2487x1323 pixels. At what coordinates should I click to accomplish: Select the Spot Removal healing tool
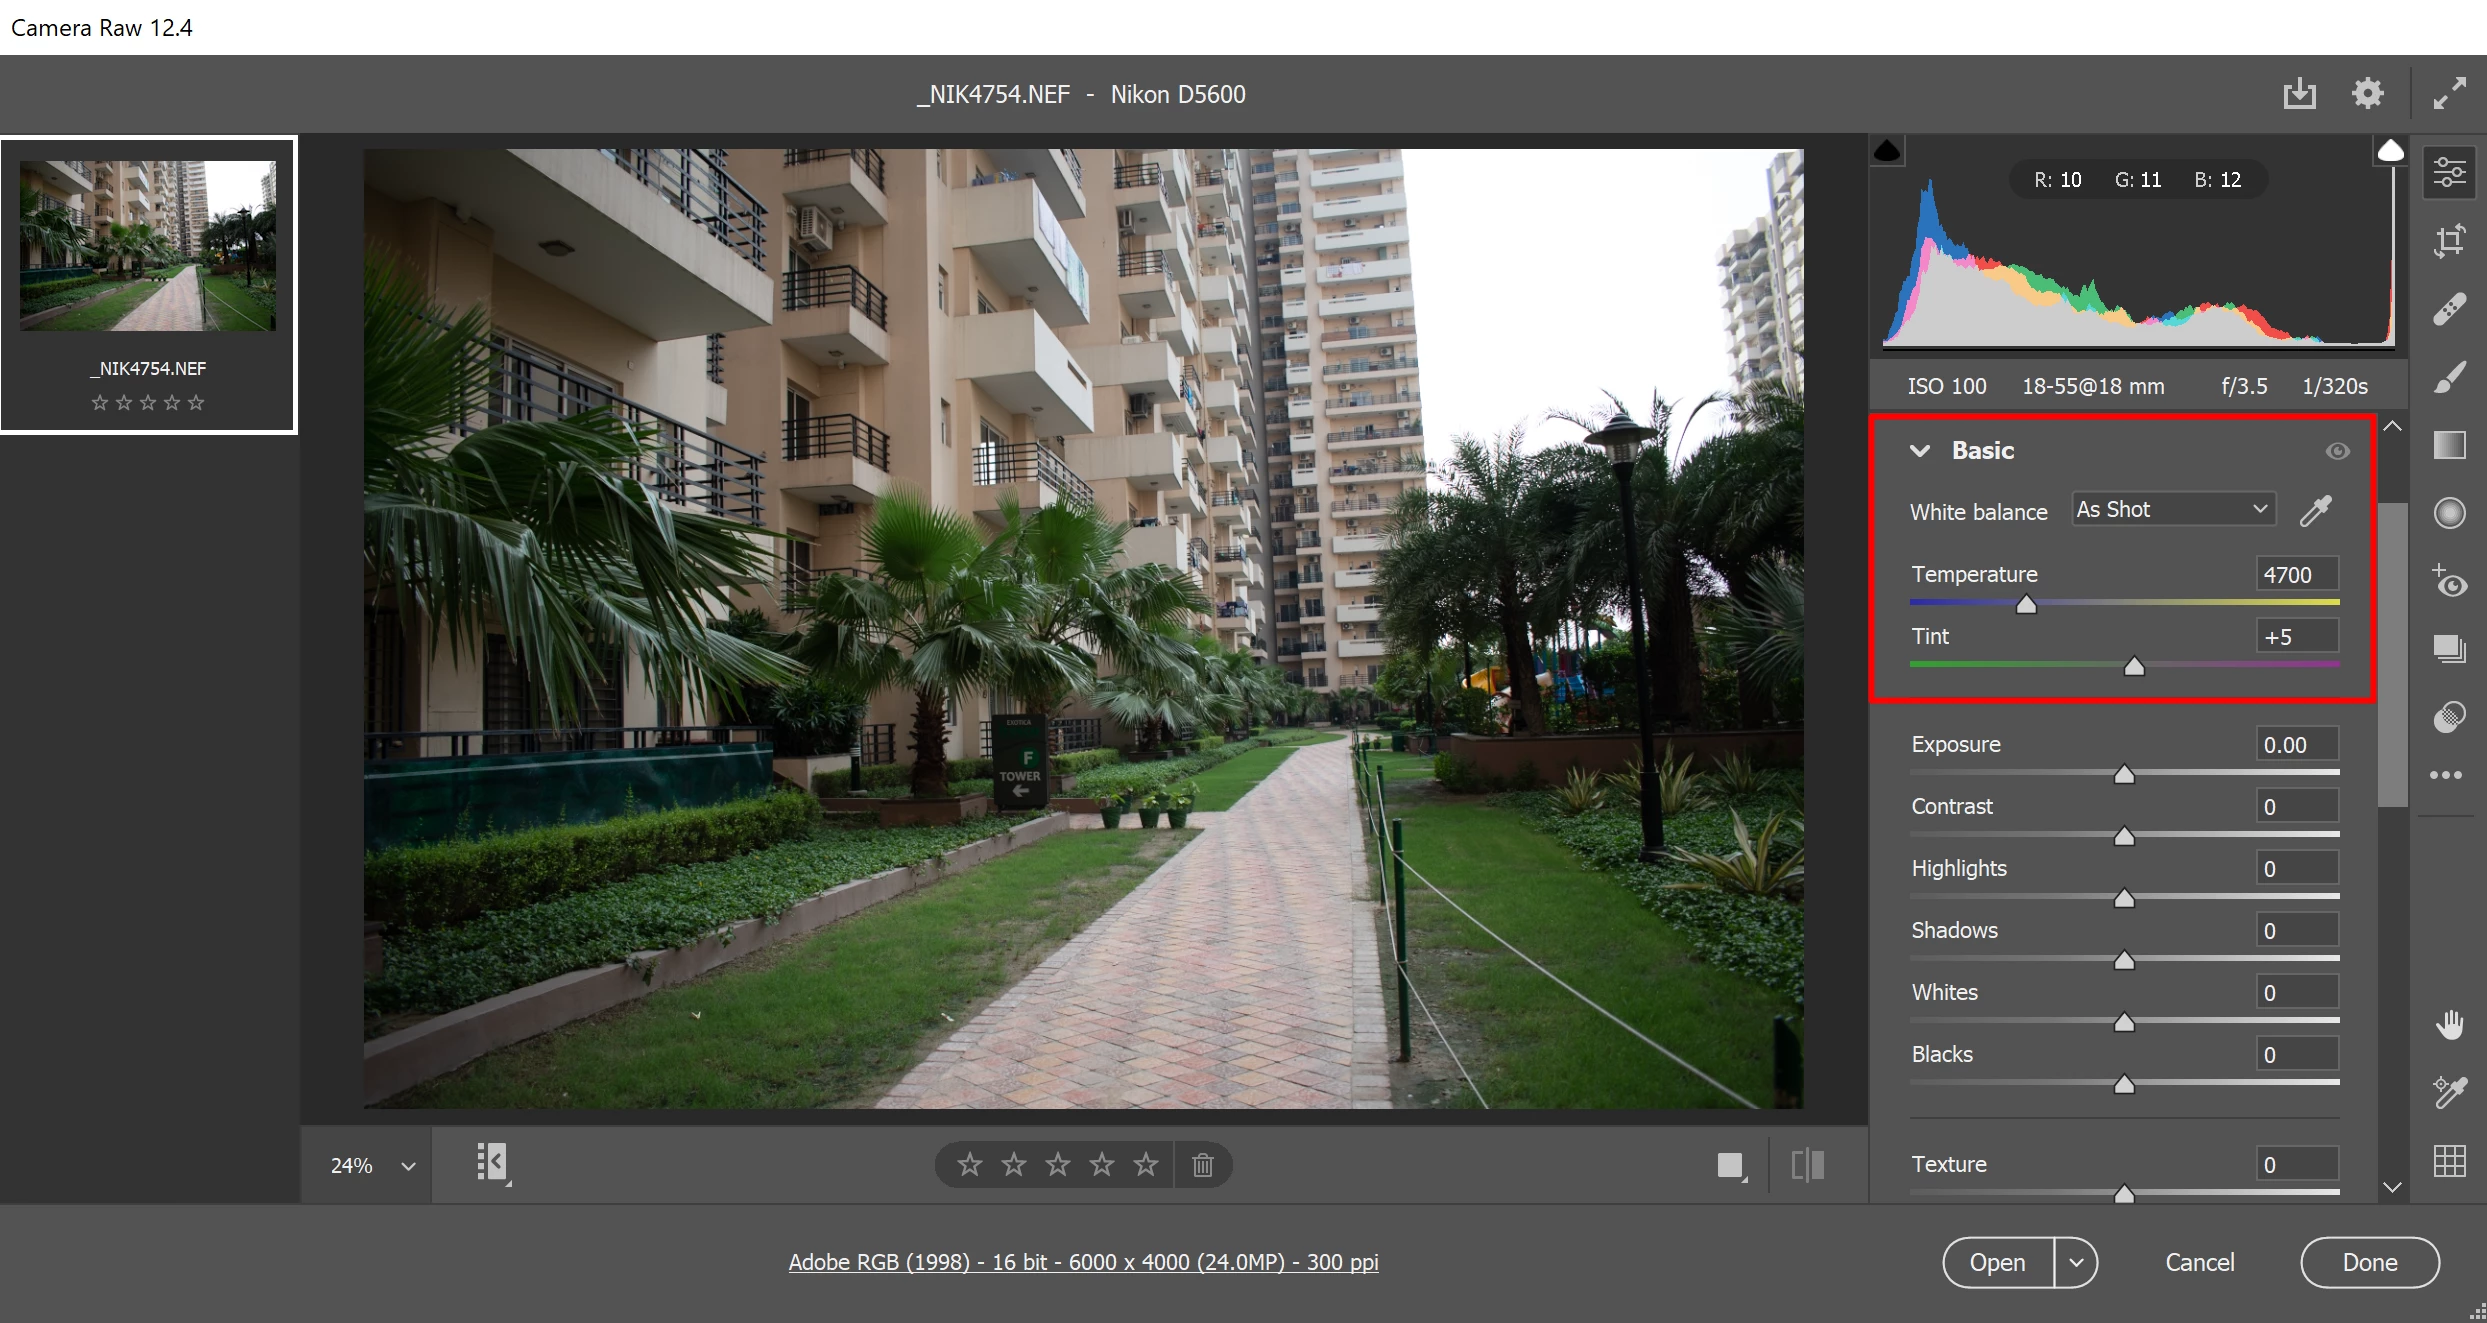click(x=2449, y=309)
